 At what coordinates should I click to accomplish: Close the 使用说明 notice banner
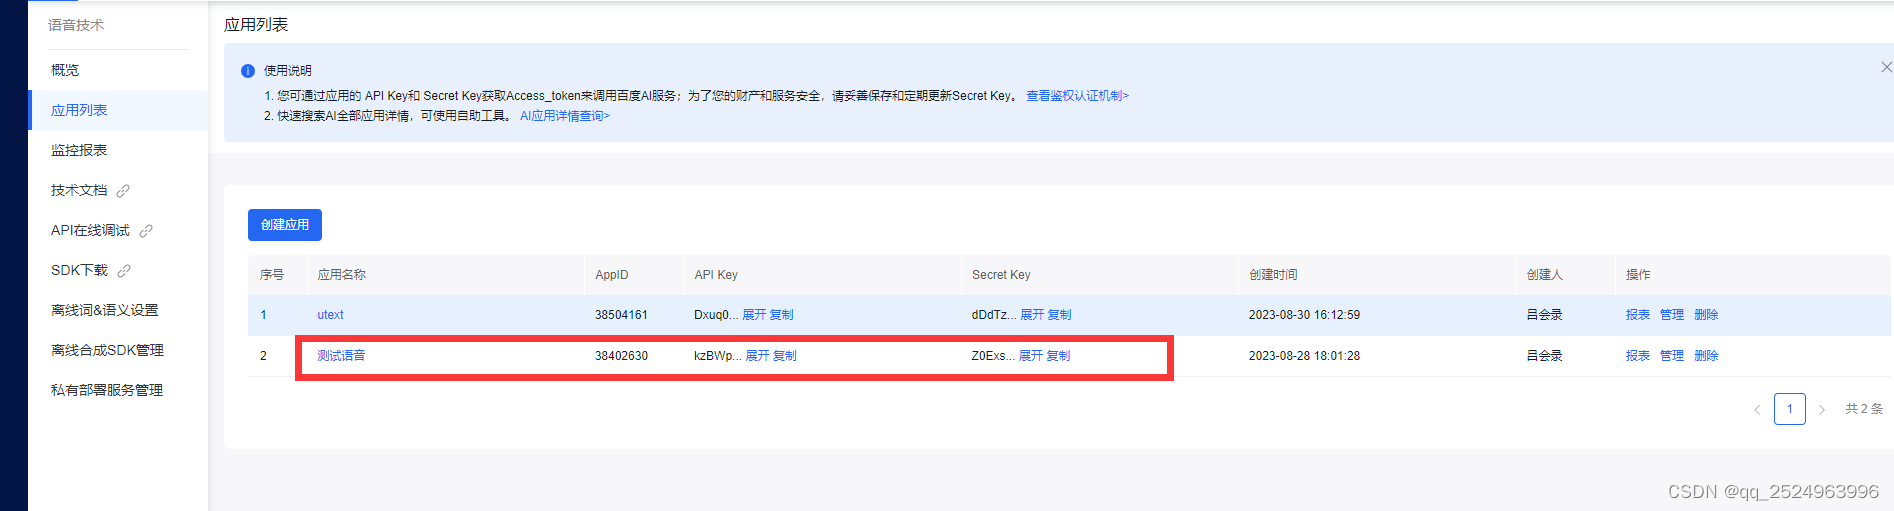[1886, 67]
